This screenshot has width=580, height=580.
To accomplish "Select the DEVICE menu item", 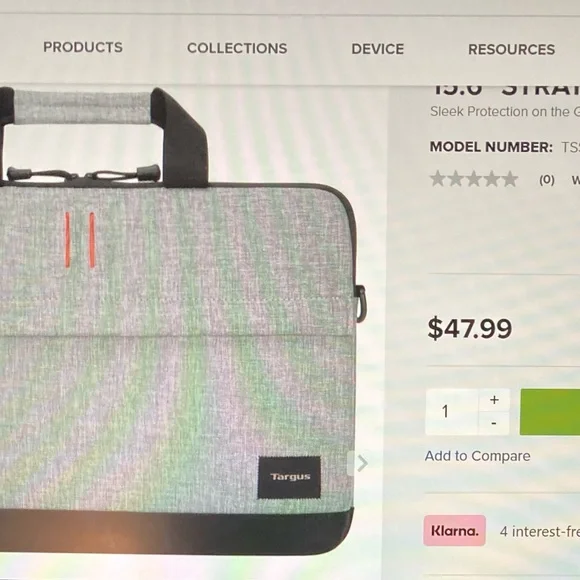I will coord(378,49).
